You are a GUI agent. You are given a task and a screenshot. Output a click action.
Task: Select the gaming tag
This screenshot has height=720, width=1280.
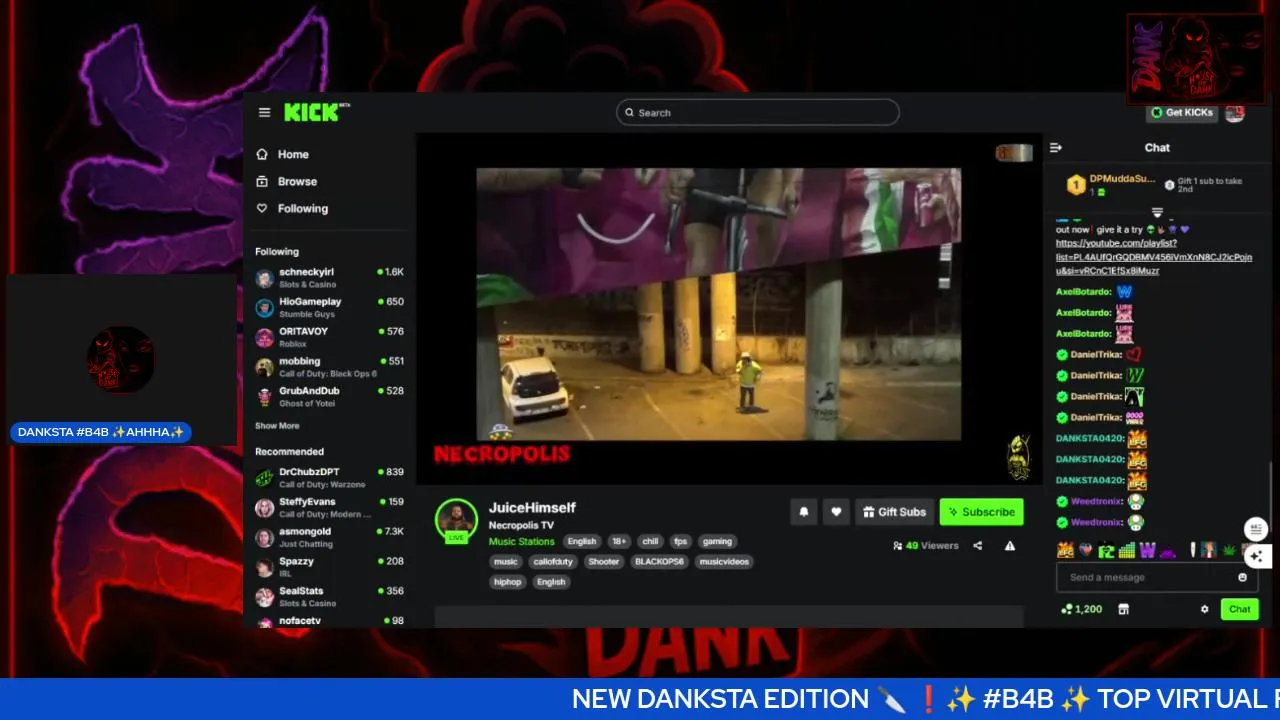[x=717, y=541]
